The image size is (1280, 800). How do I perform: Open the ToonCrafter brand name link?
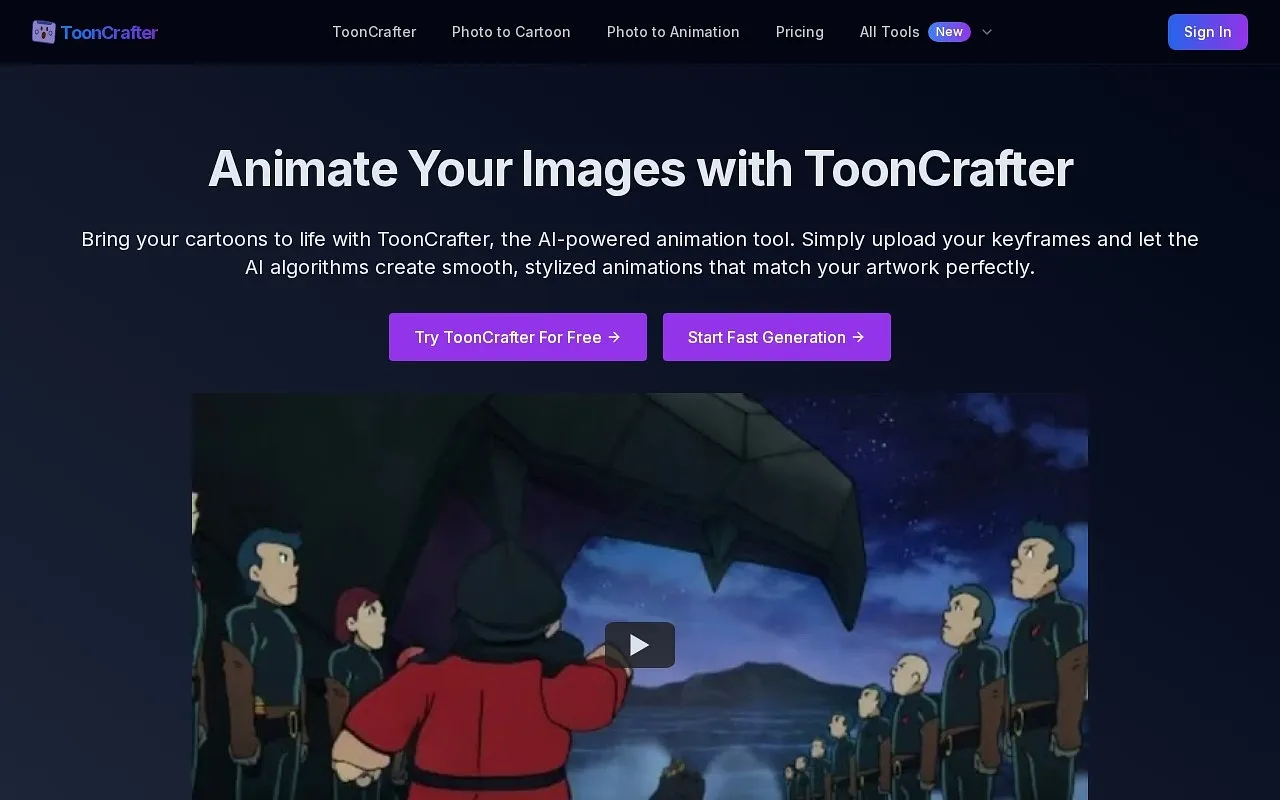[109, 32]
